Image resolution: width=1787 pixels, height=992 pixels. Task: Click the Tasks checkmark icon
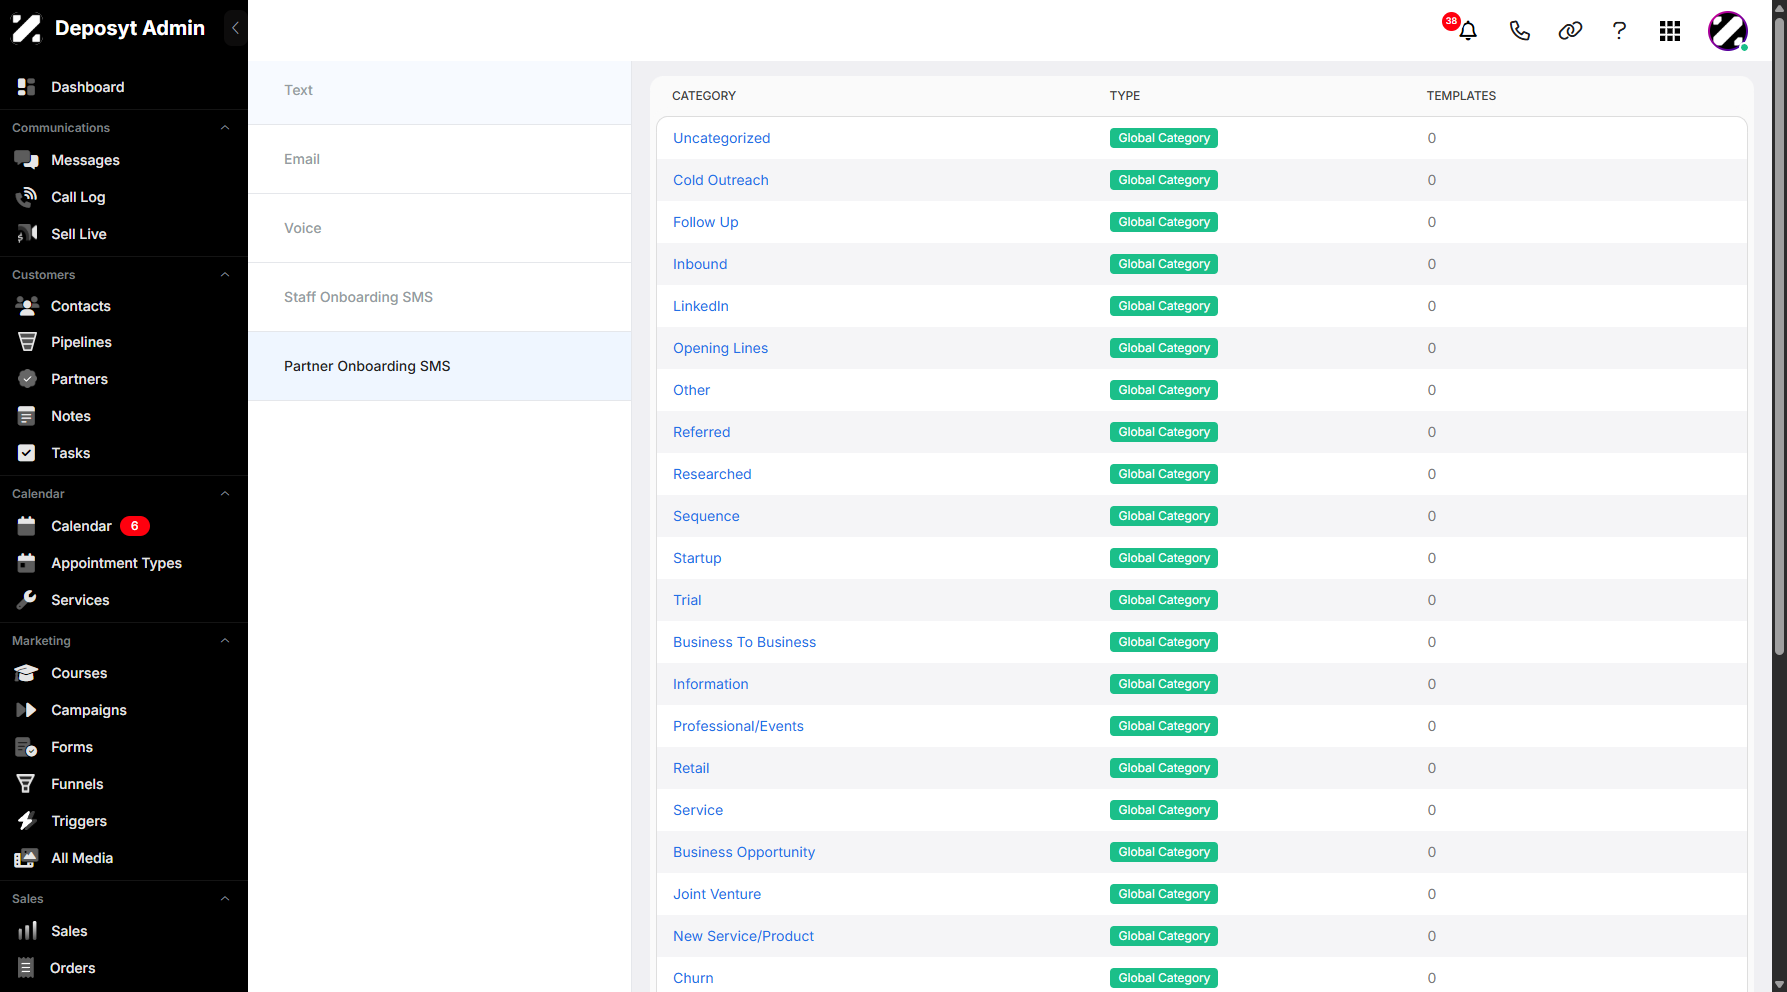pyautogui.click(x=27, y=453)
